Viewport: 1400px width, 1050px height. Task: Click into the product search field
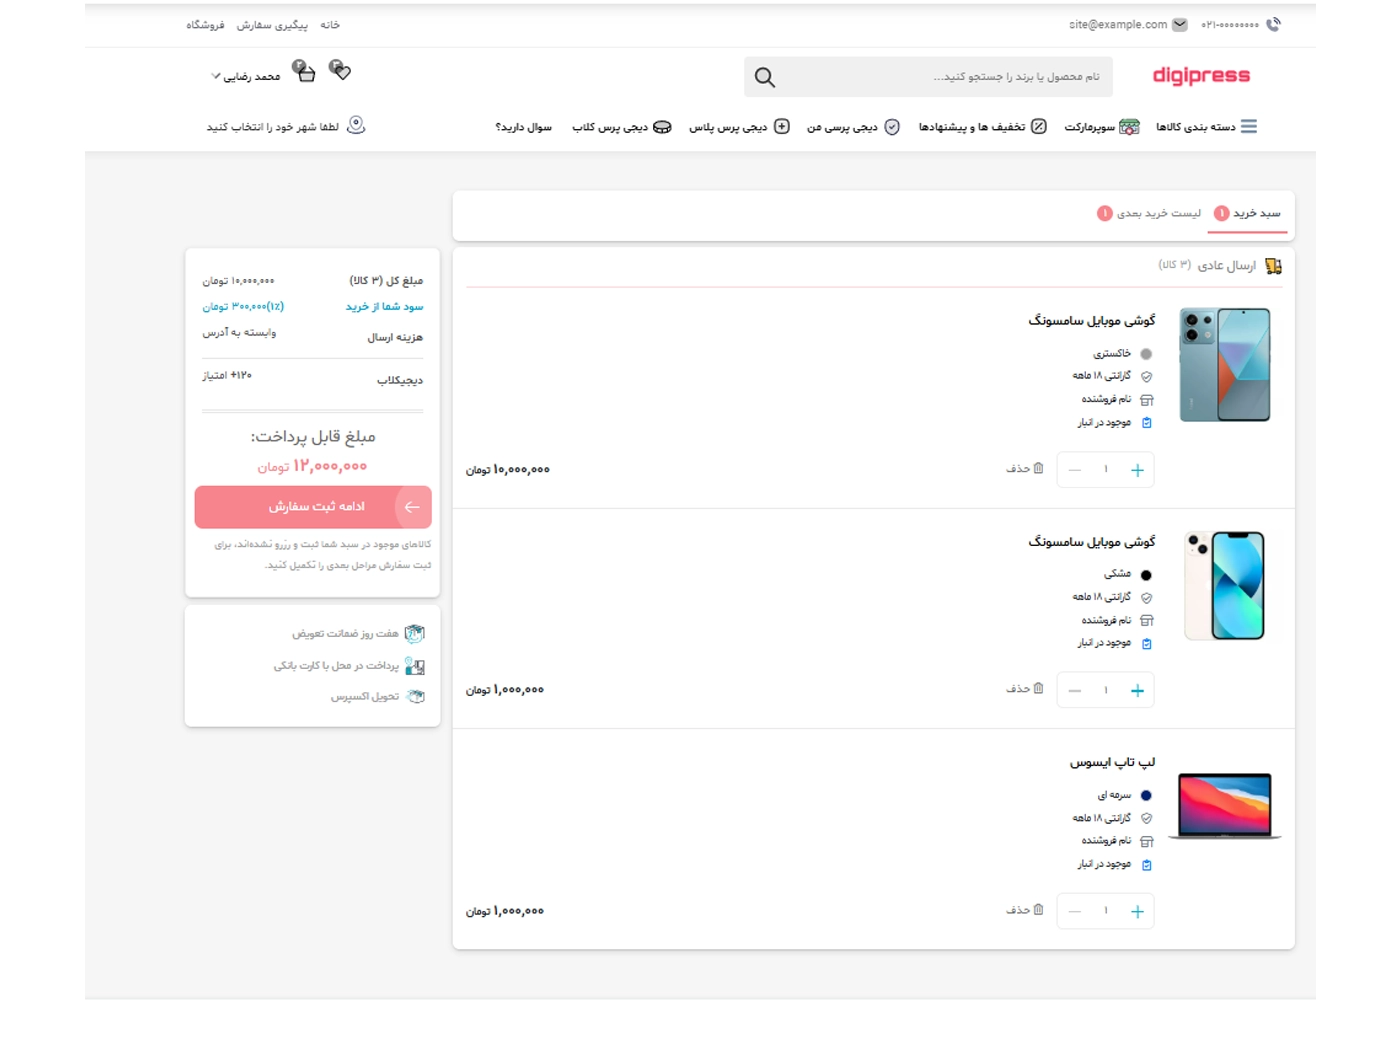[928, 77]
